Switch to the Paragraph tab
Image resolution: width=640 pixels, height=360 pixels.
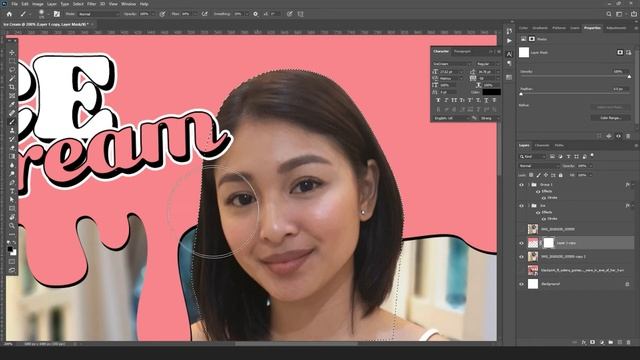tap(462, 51)
